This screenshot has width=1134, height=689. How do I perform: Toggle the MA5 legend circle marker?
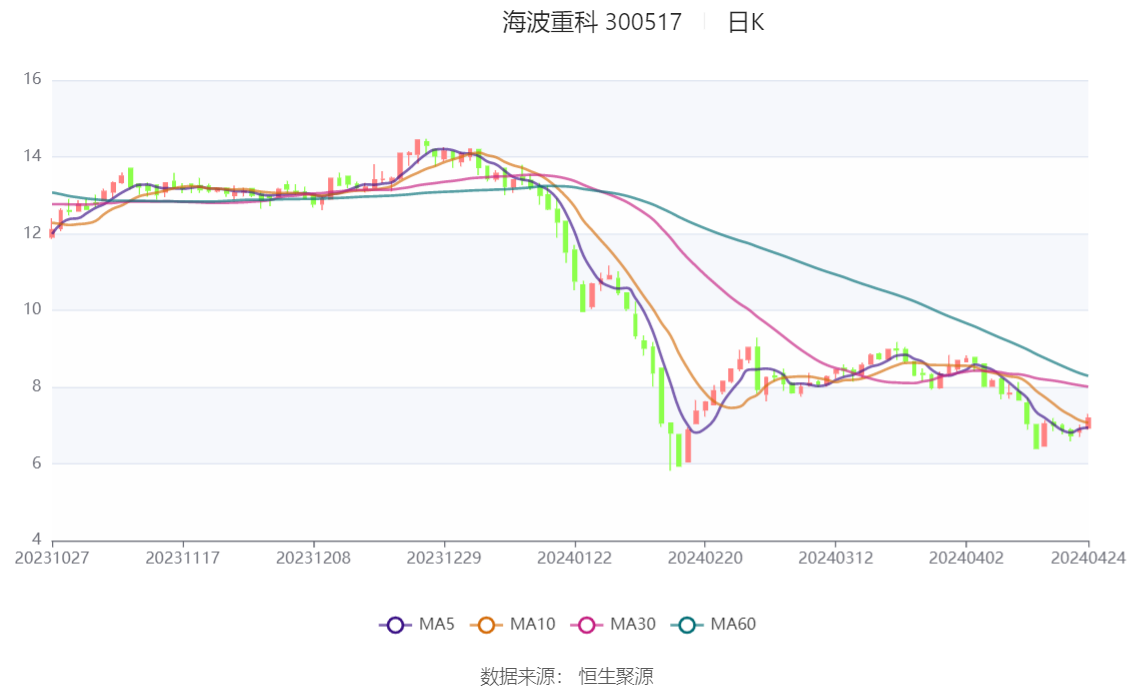click(395, 625)
